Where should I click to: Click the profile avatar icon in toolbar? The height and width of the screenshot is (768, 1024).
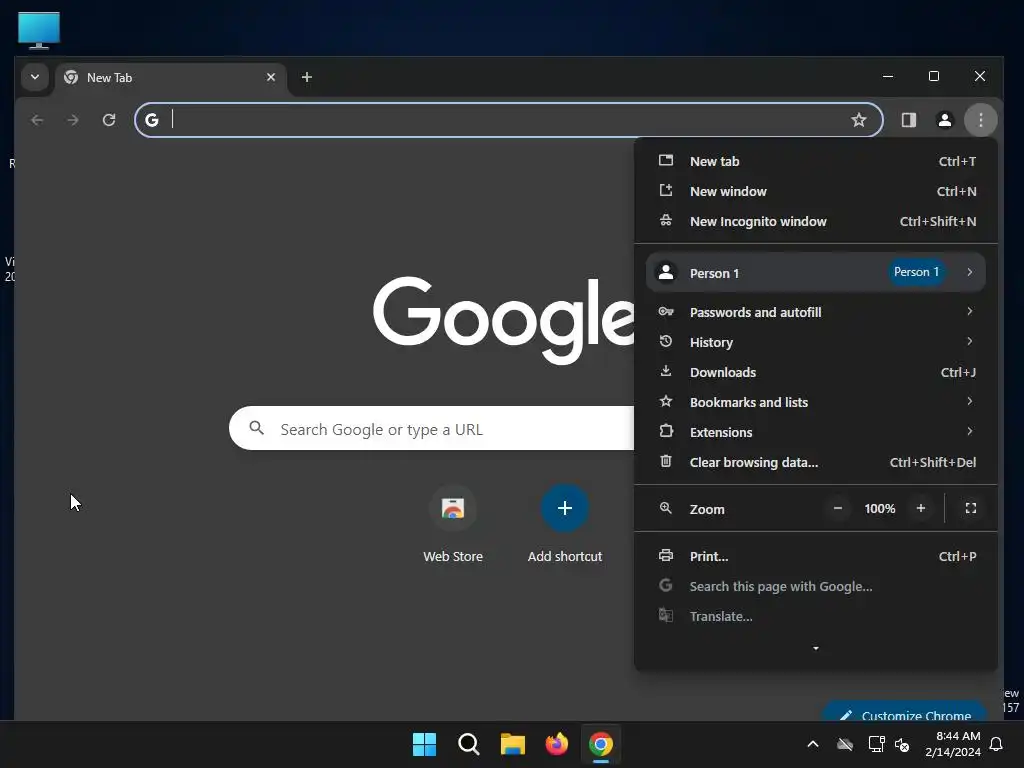coord(944,120)
